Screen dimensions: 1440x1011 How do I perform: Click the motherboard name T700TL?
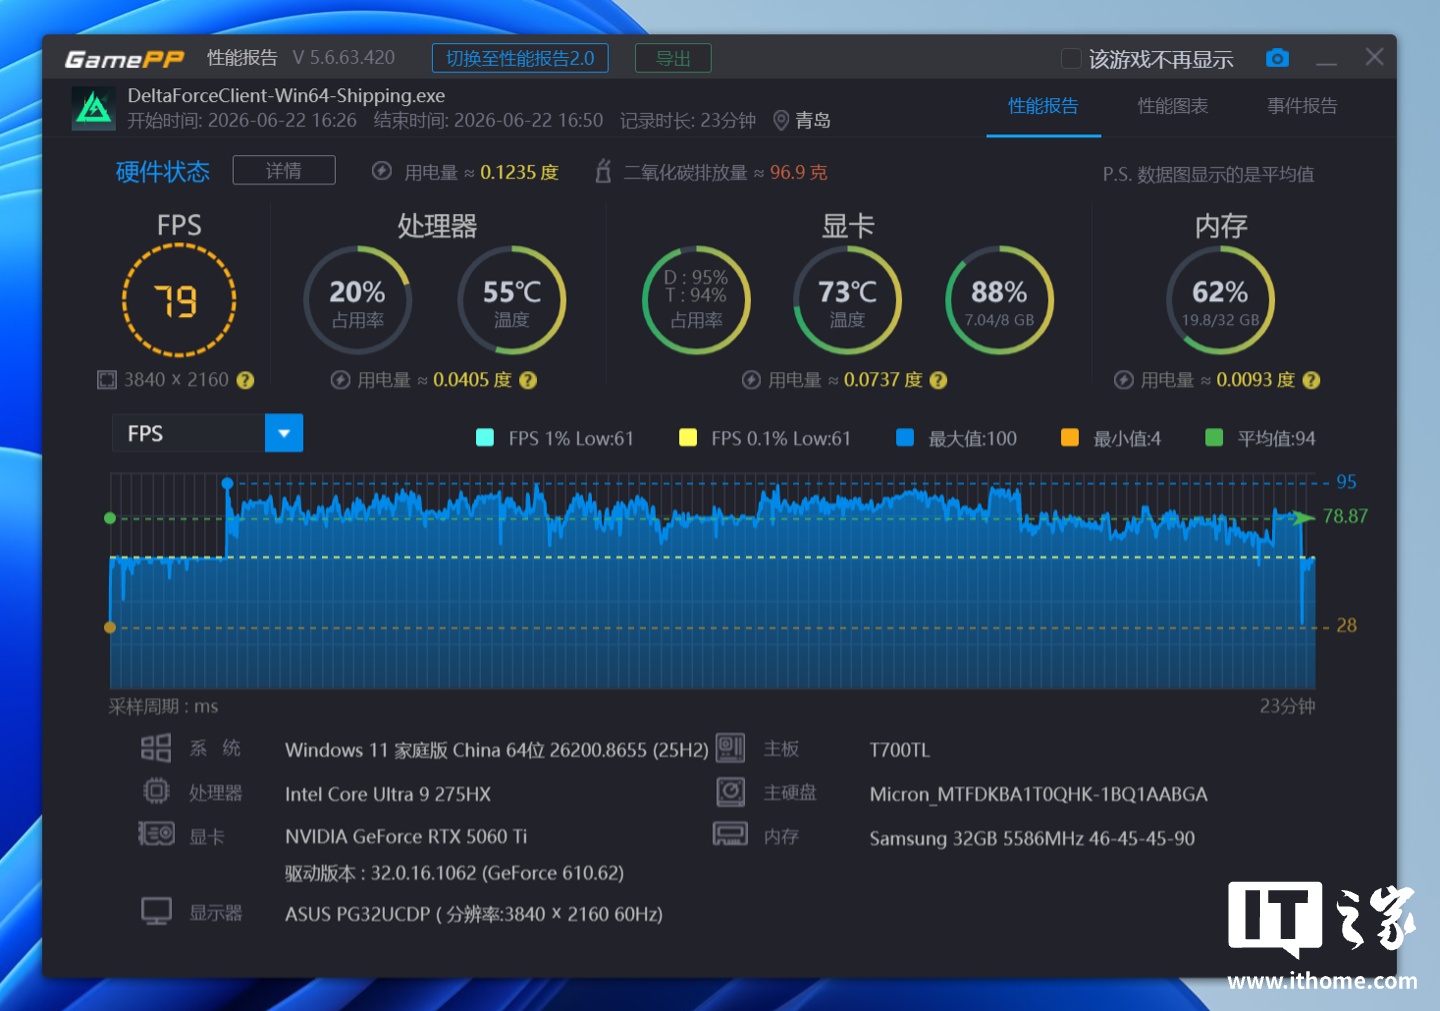coord(900,750)
